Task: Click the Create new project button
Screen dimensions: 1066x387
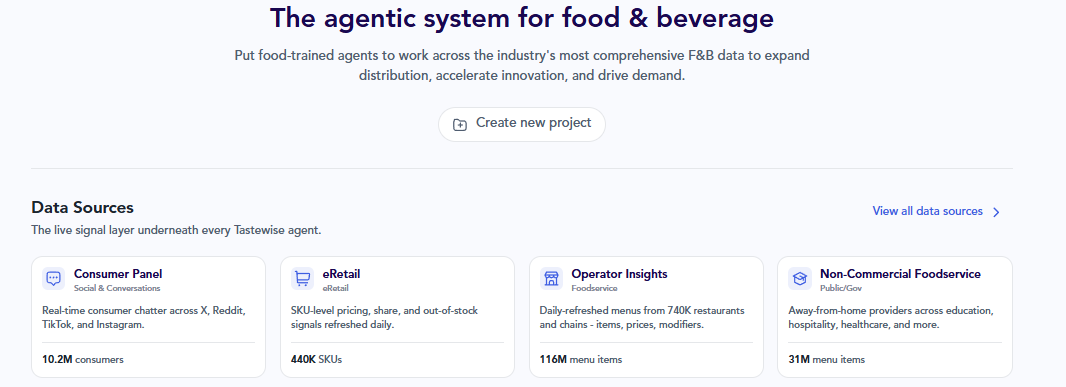Action: pos(521,124)
